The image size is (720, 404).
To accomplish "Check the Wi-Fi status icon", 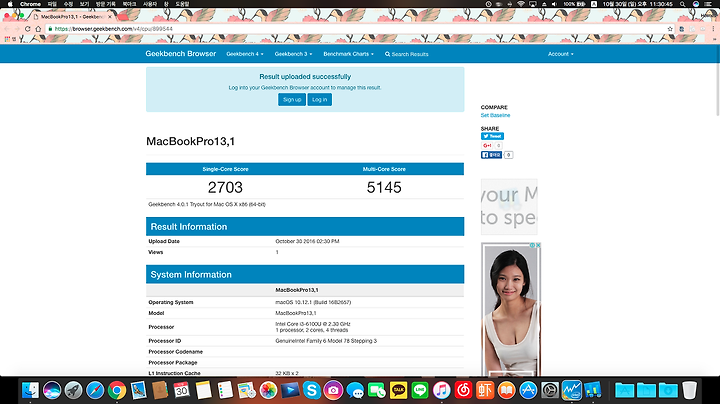I will pos(521,4).
